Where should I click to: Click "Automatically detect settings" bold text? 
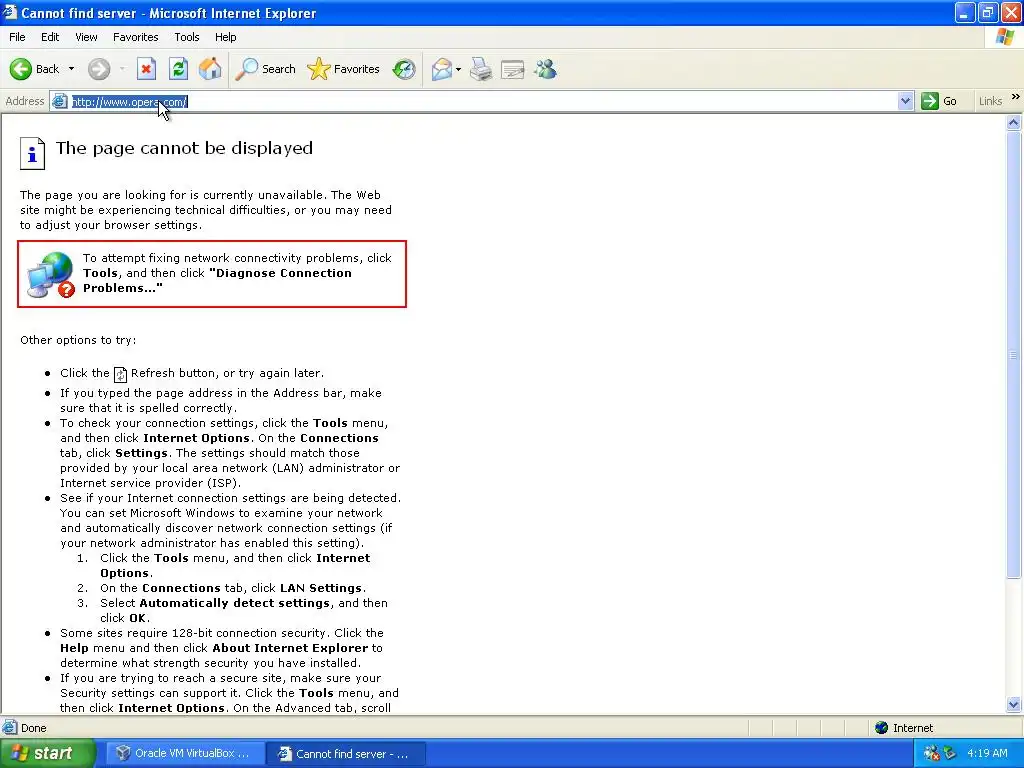[234, 603]
